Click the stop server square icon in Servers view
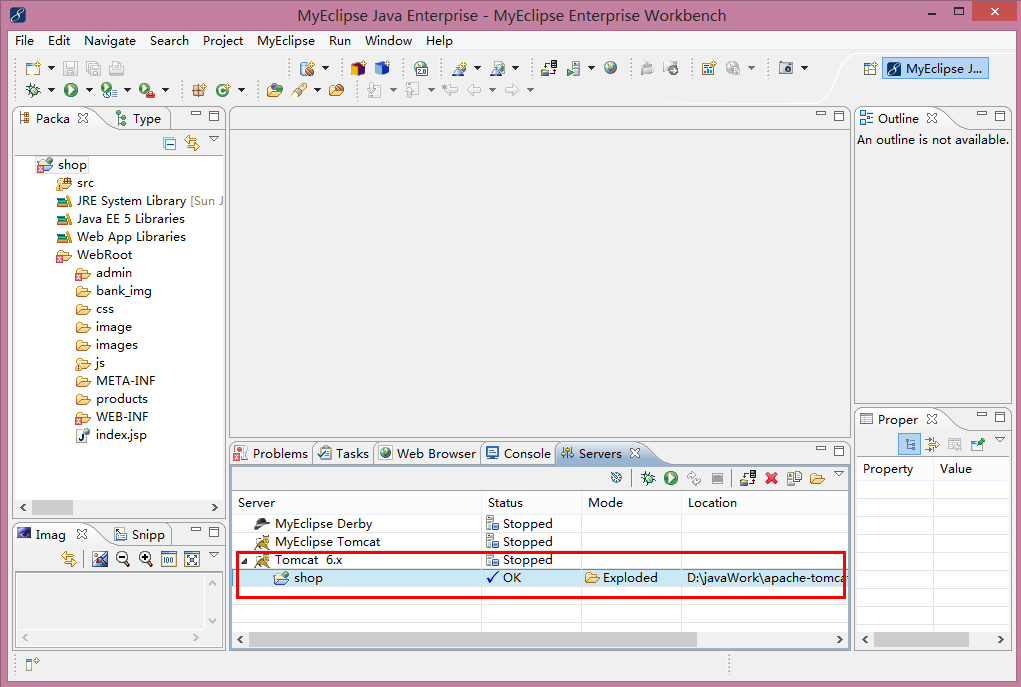Screen dimensions: 1021x687 point(717,479)
